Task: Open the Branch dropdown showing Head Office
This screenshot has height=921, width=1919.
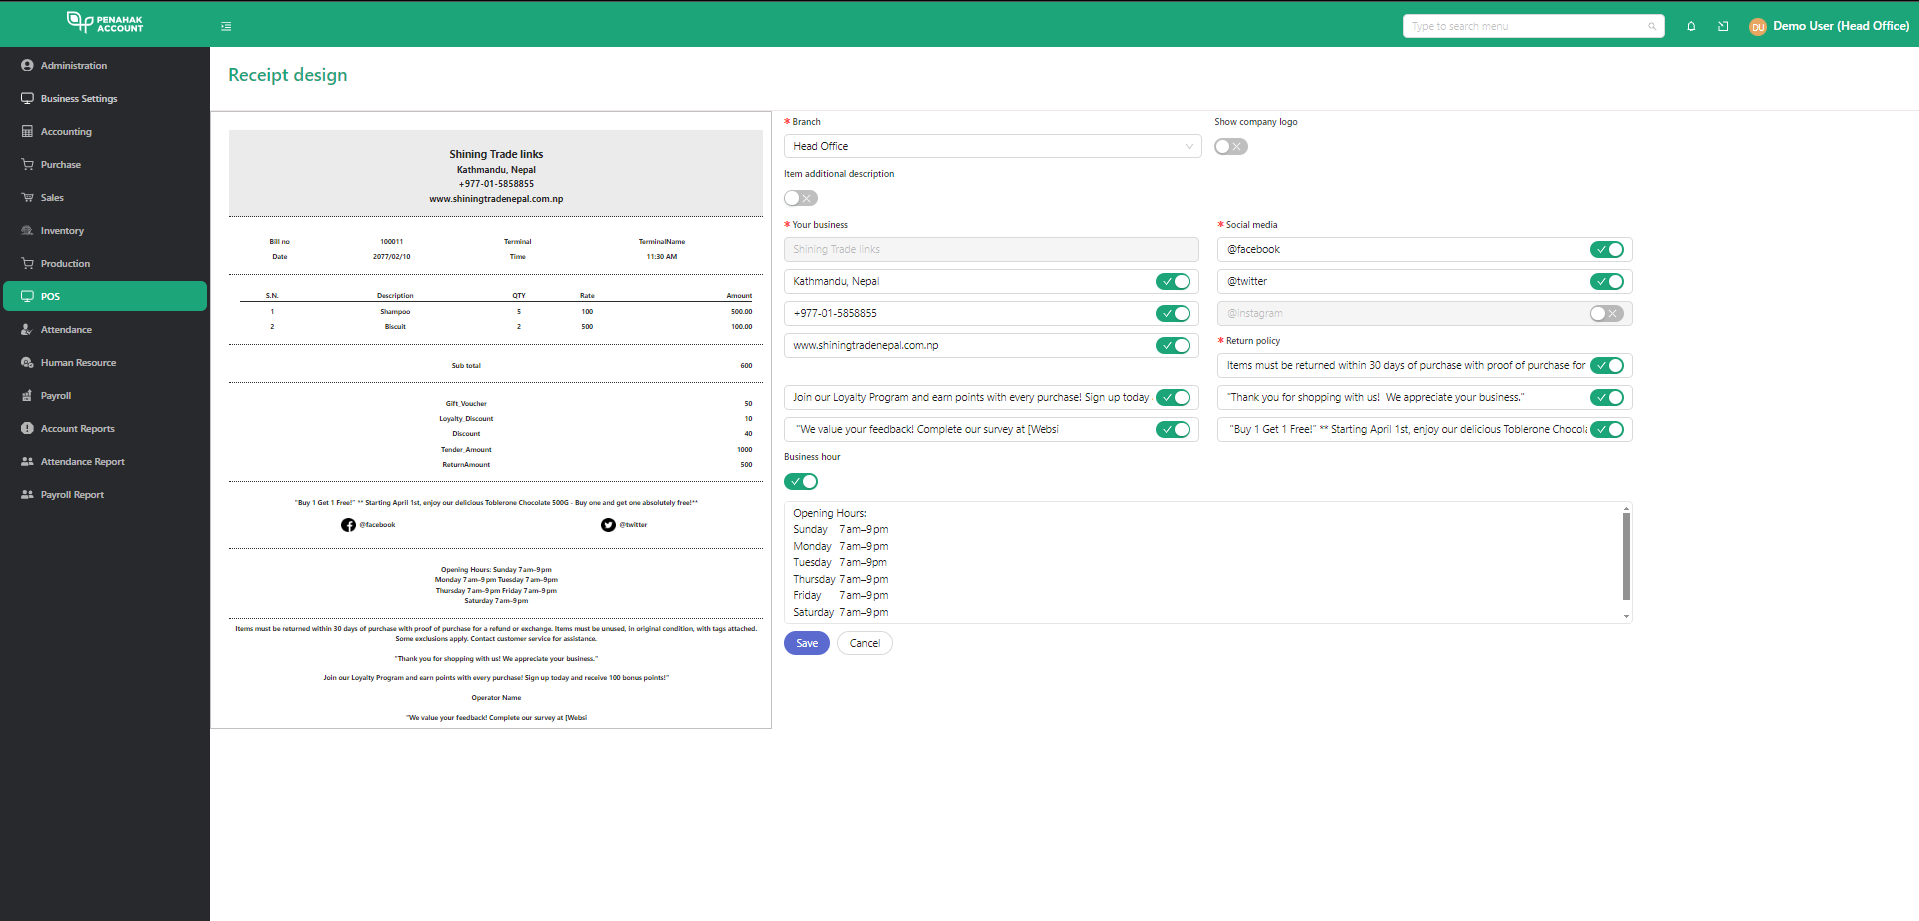Action: [x=992, y=147]
